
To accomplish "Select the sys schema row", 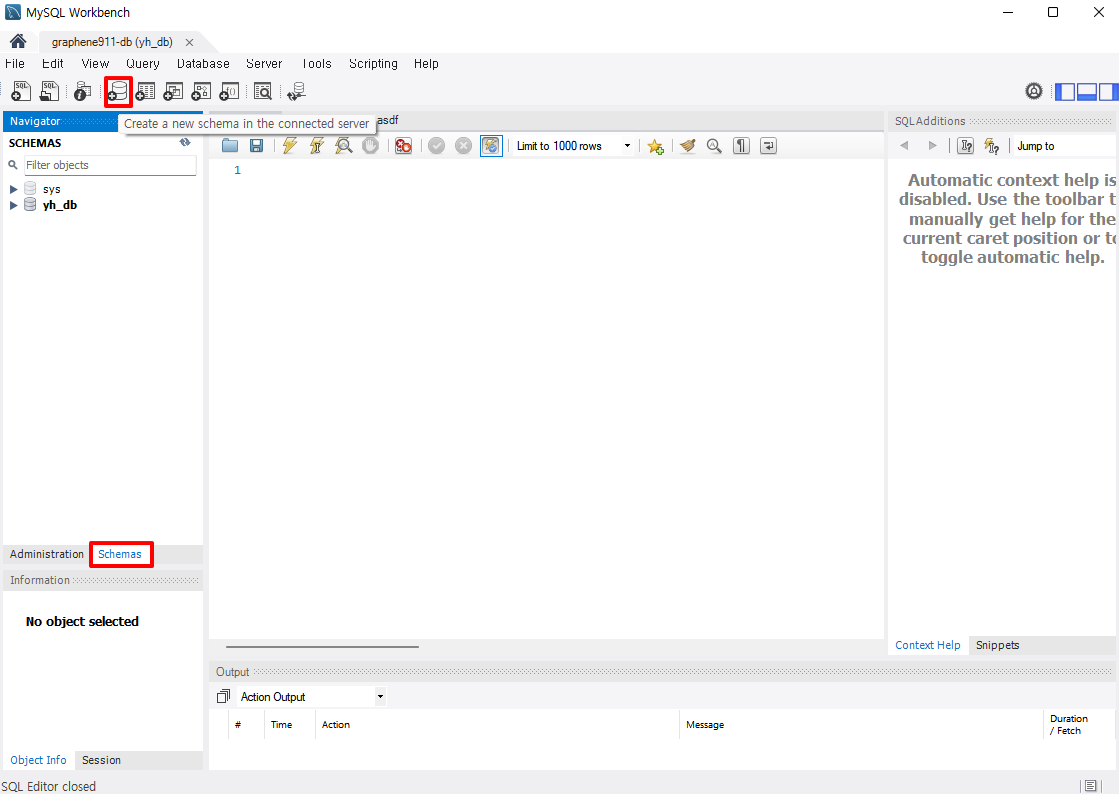I will (x=51, y=189).
